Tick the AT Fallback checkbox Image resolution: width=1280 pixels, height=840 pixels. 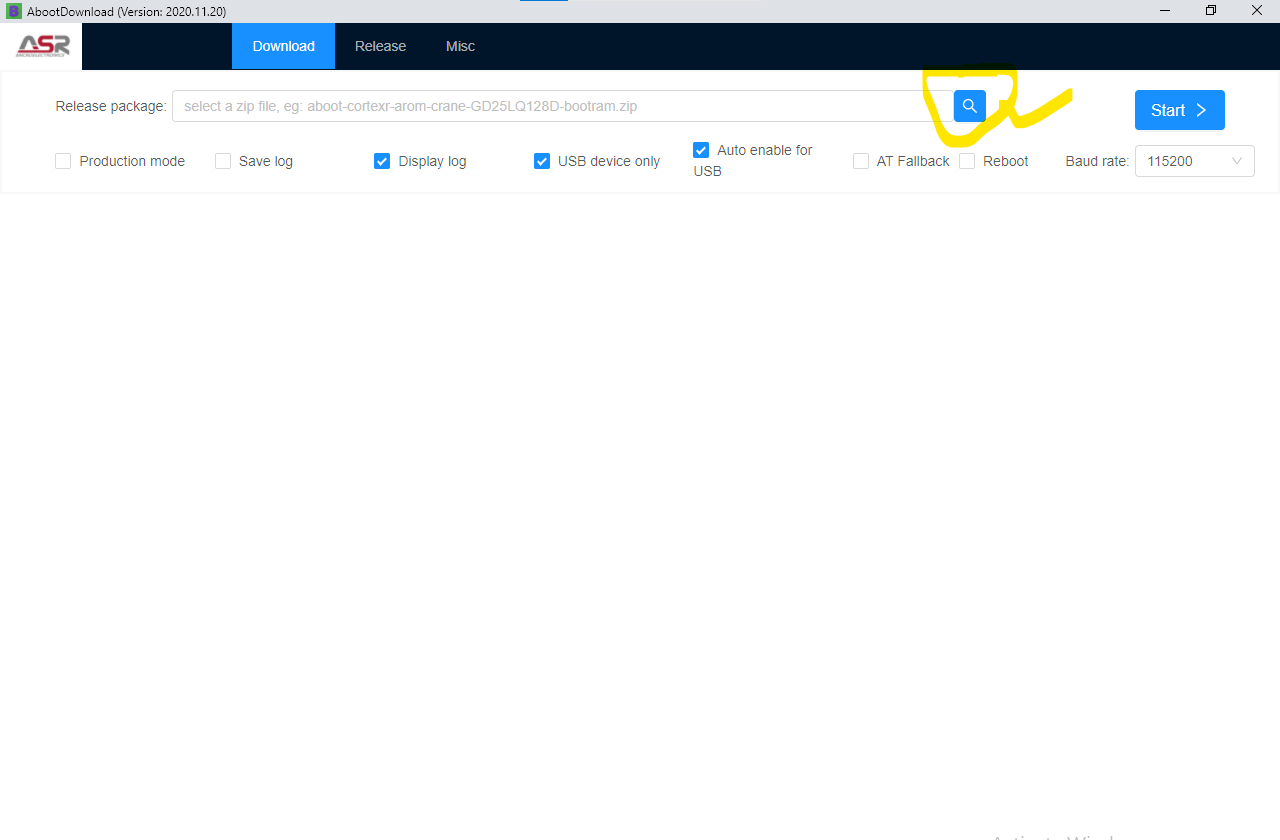(x=861, y=161)
